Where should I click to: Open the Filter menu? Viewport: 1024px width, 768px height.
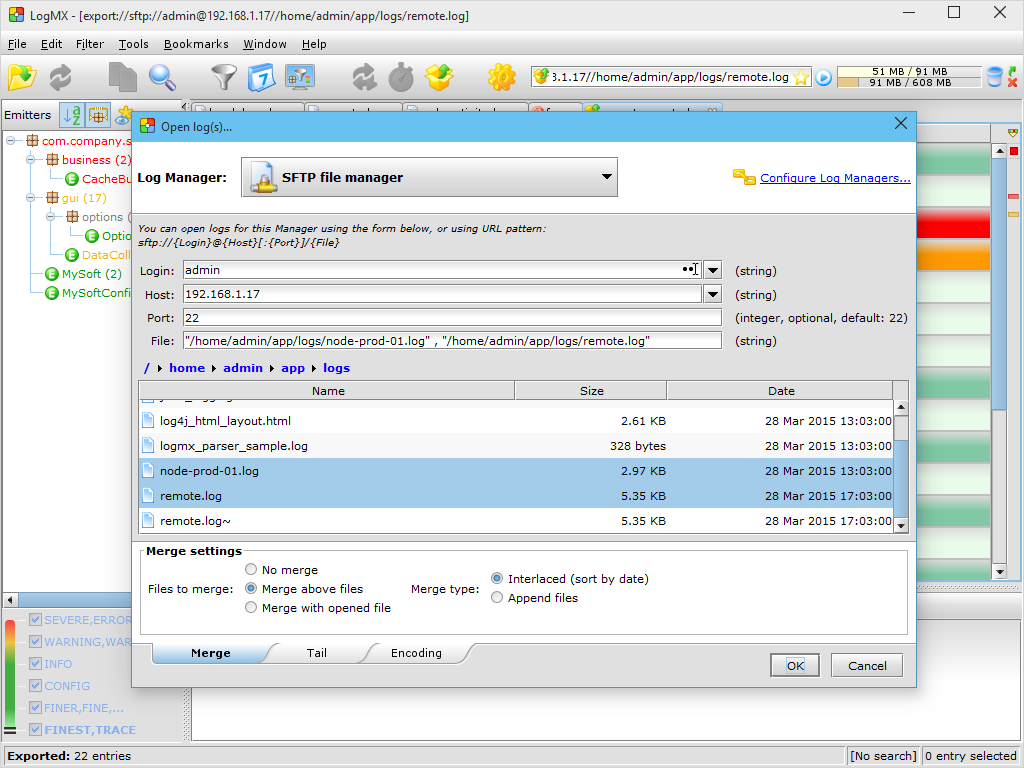coord(89,44)
